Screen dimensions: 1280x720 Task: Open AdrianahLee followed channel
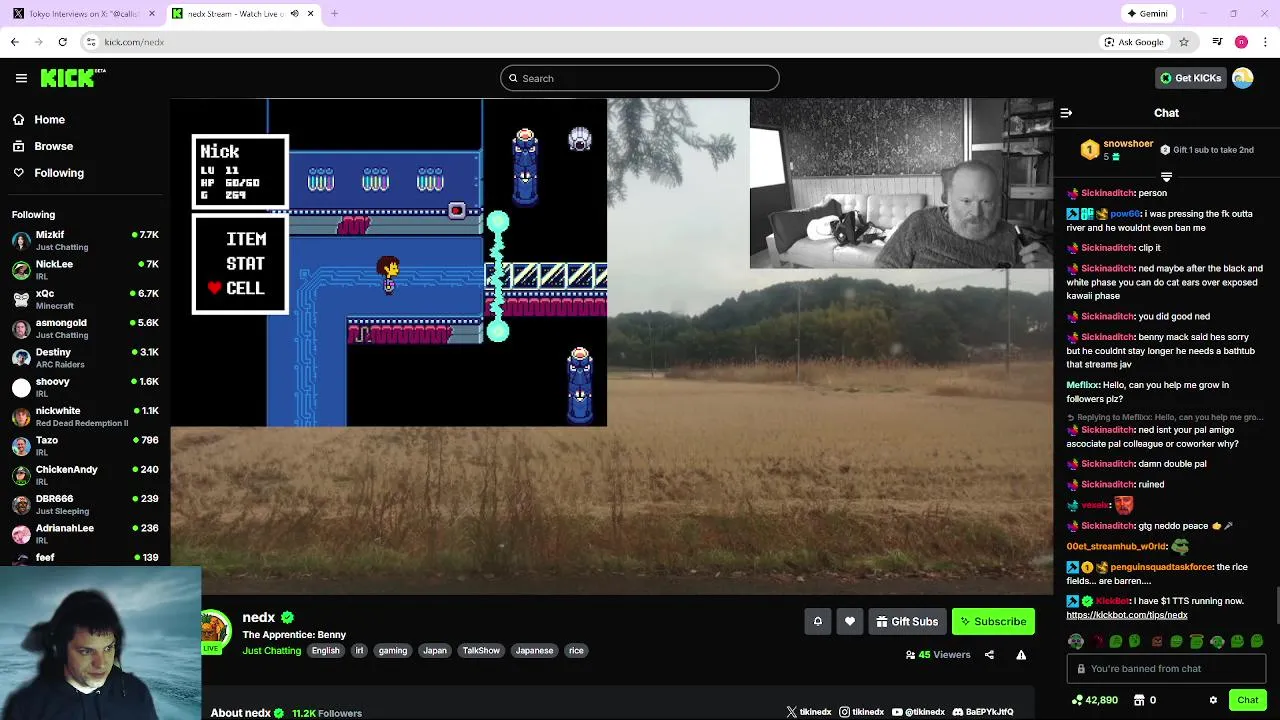tap(84, 534)
